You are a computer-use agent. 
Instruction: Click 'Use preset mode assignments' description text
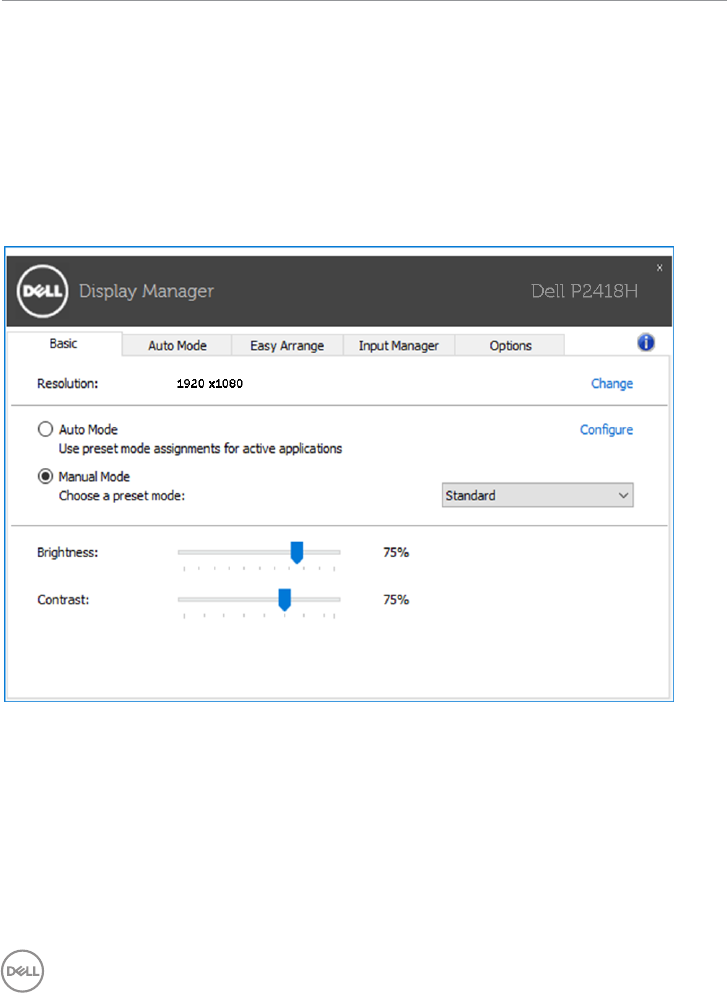point(200,448)
